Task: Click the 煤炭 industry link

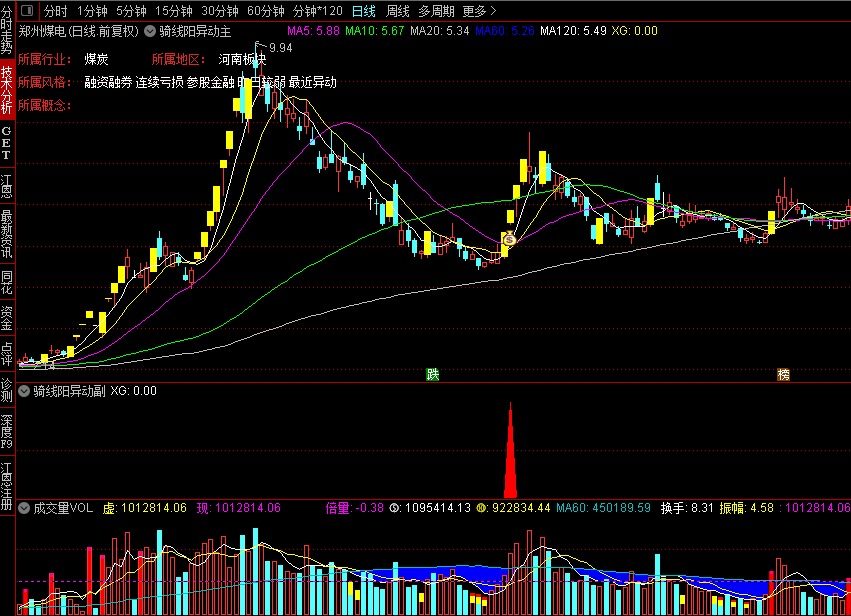Action: [96, 60]
